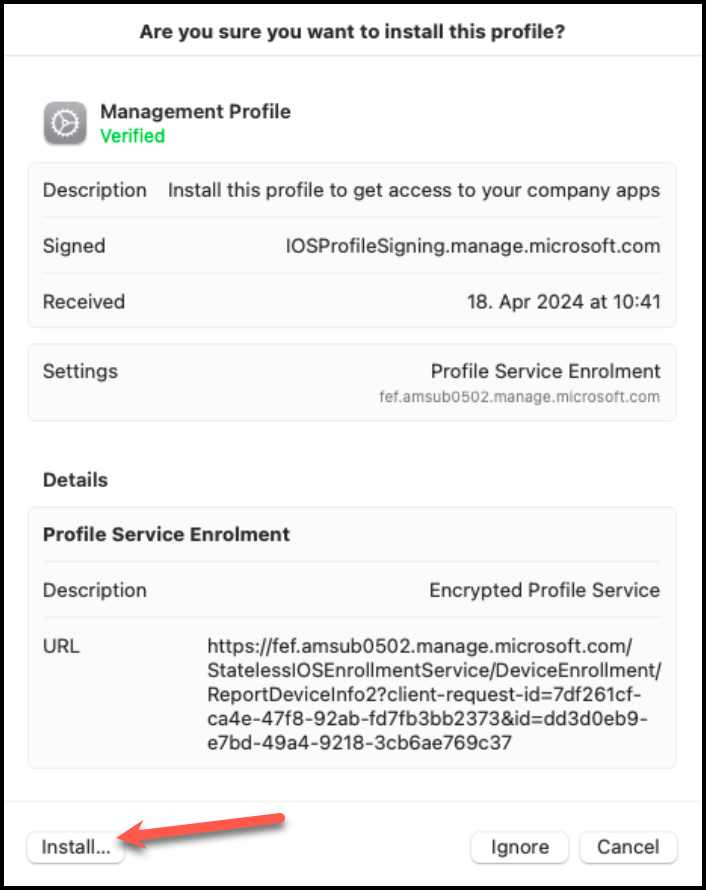Screen dimensions: 706x890
Task: Click IOSProfileSigning.manage.microsoft.com signer text
Action: pos(473,246)
